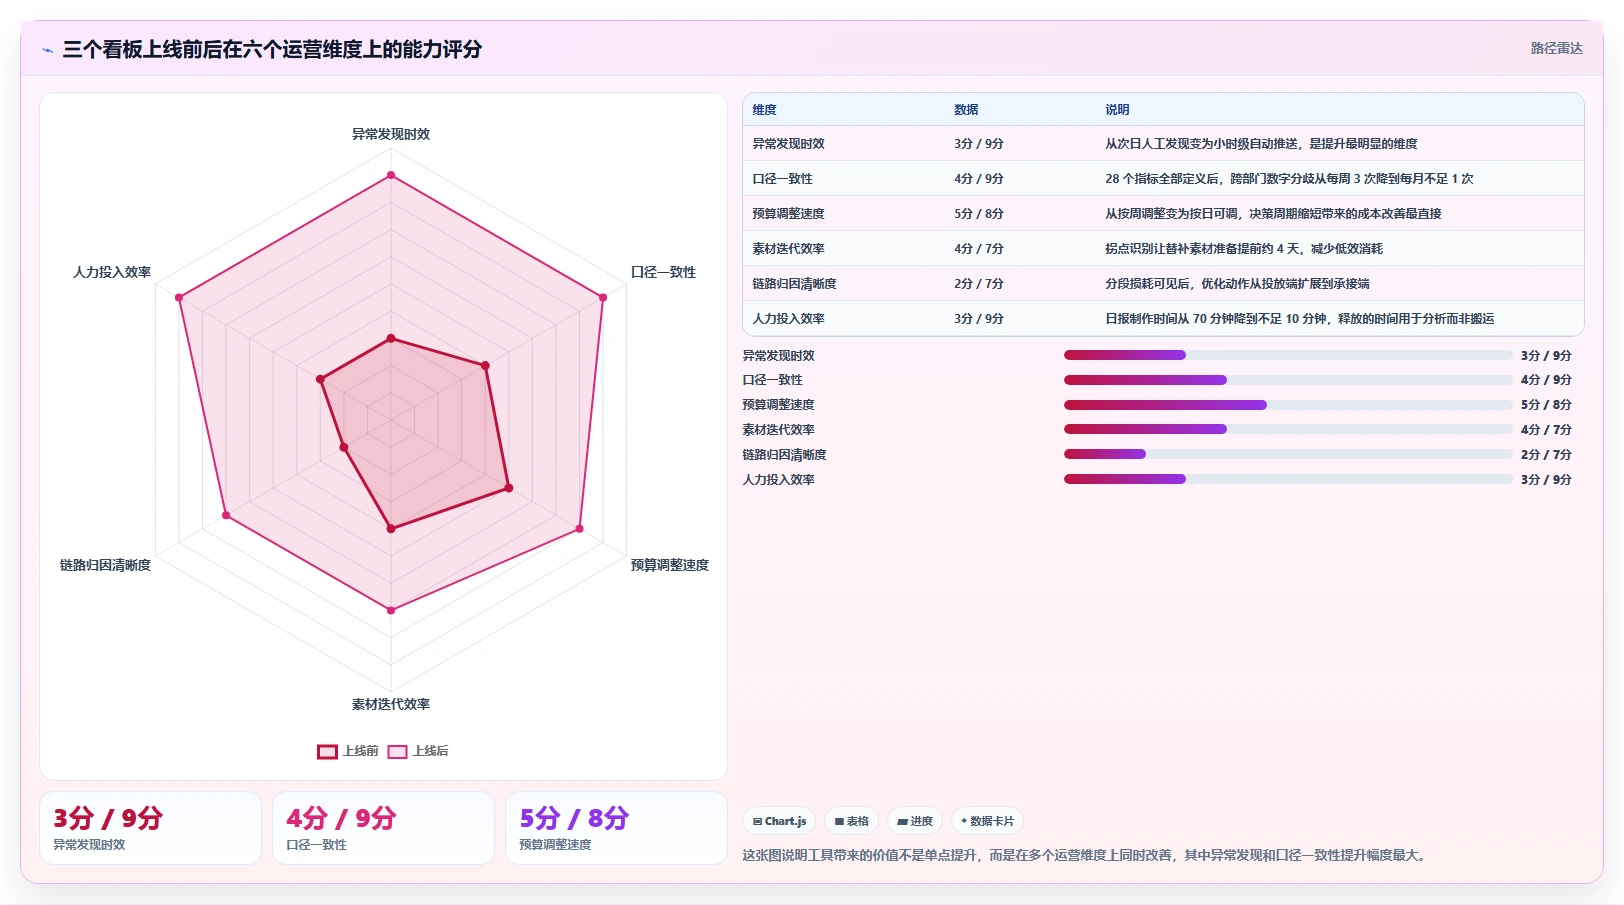Click the dashboard title 三个看板上线前后
This screenshot has height=905, width=1624.
point(272,50)
